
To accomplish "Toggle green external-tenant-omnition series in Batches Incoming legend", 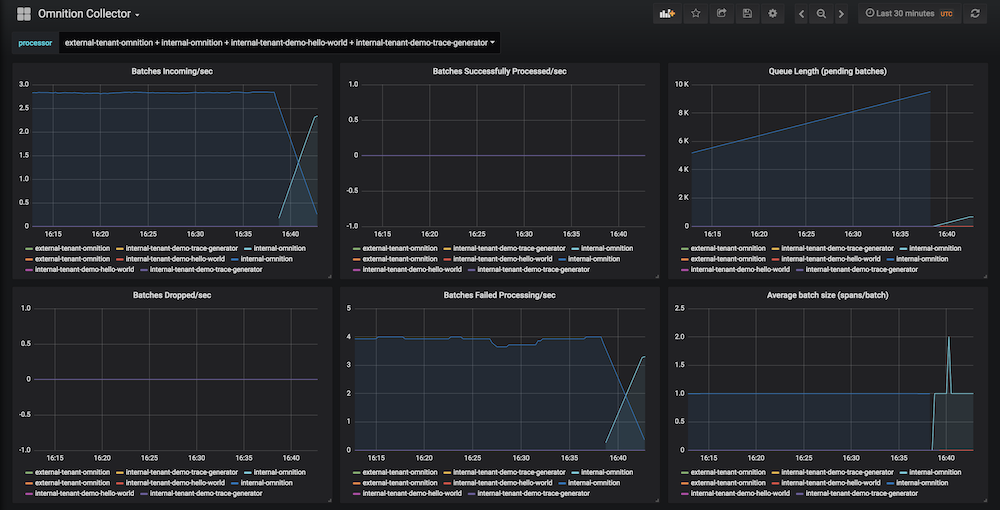I will pos(72,248).
